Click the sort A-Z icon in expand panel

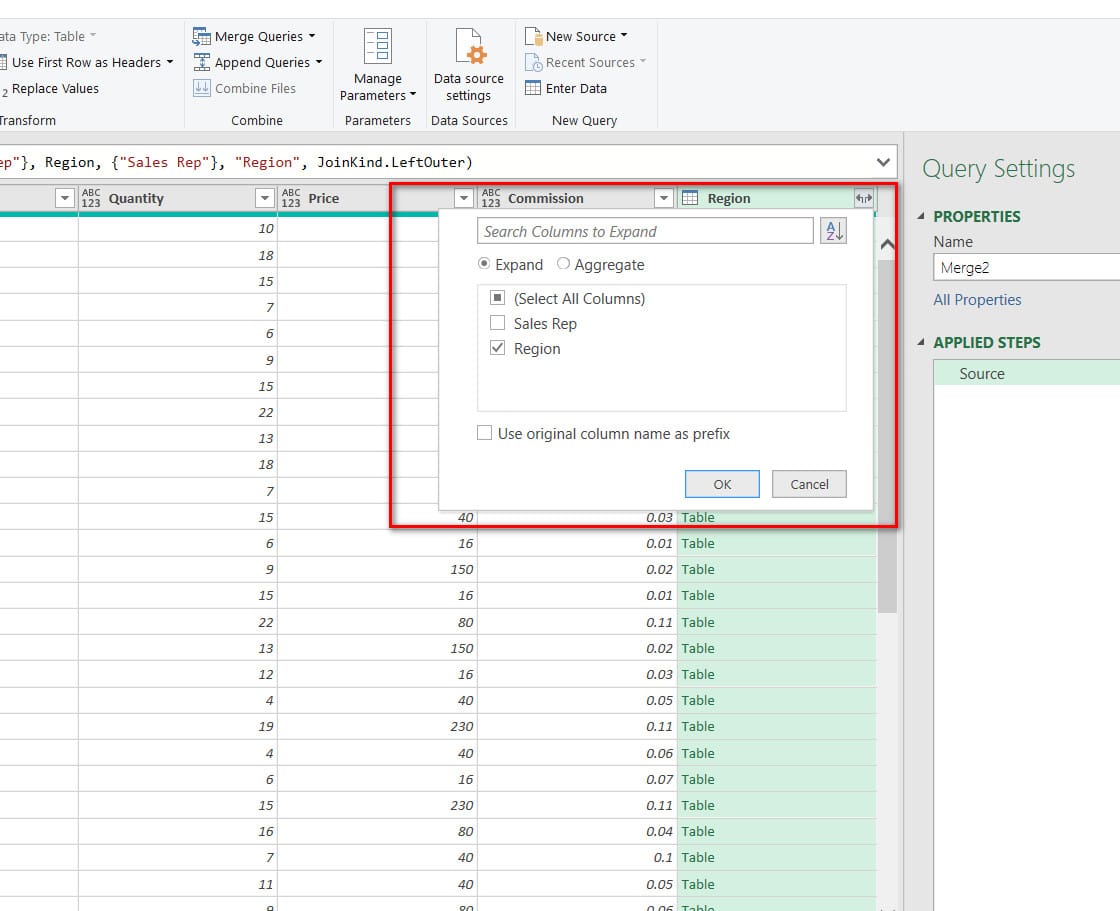click(833, 231)
